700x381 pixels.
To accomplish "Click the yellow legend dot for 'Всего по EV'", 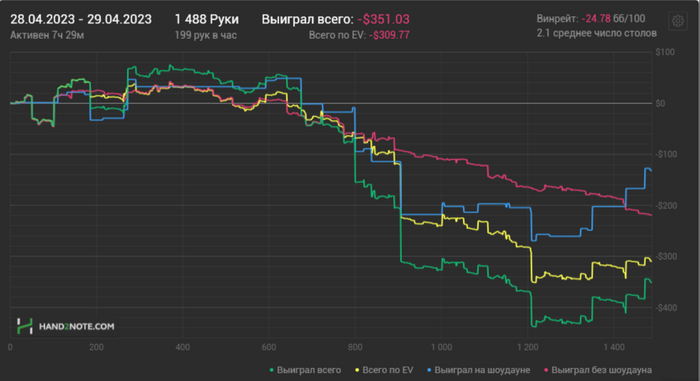I will click(x=357, y=370).
